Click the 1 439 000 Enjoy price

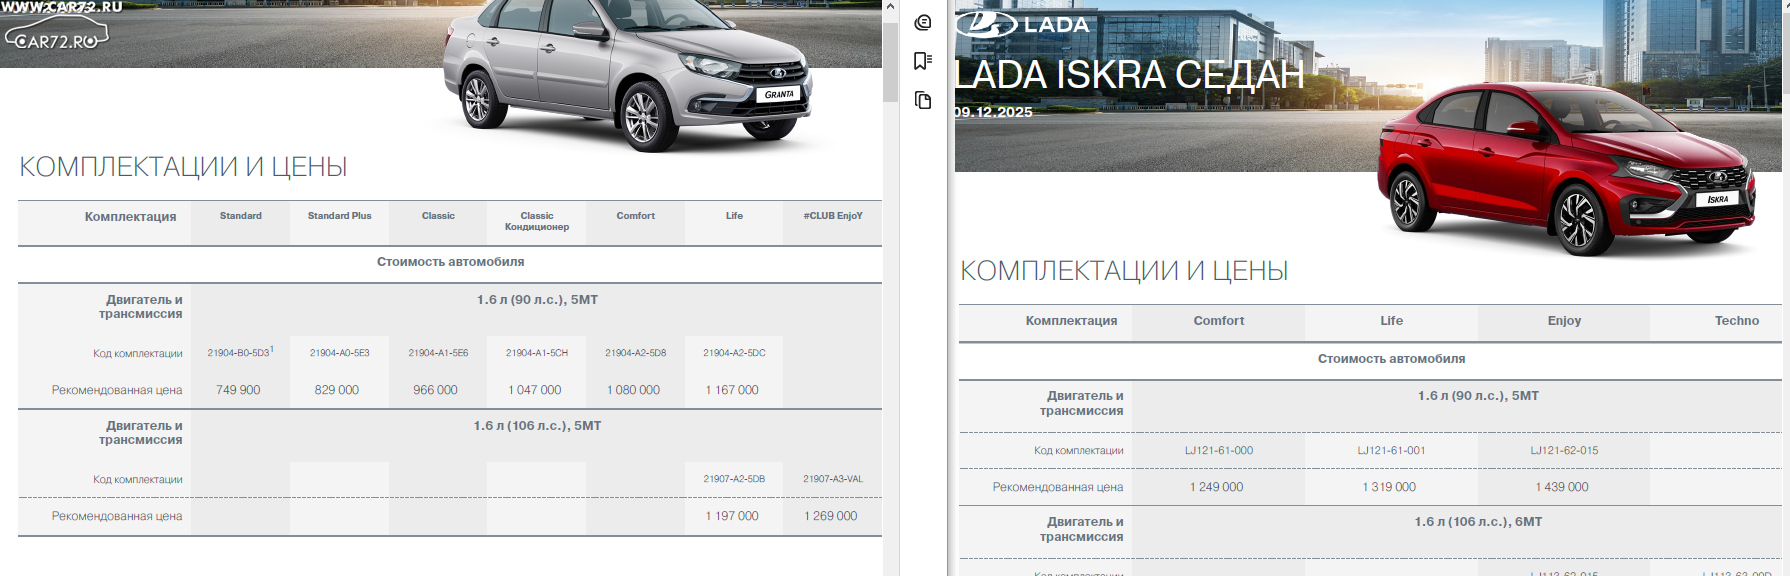(1561, 487)
